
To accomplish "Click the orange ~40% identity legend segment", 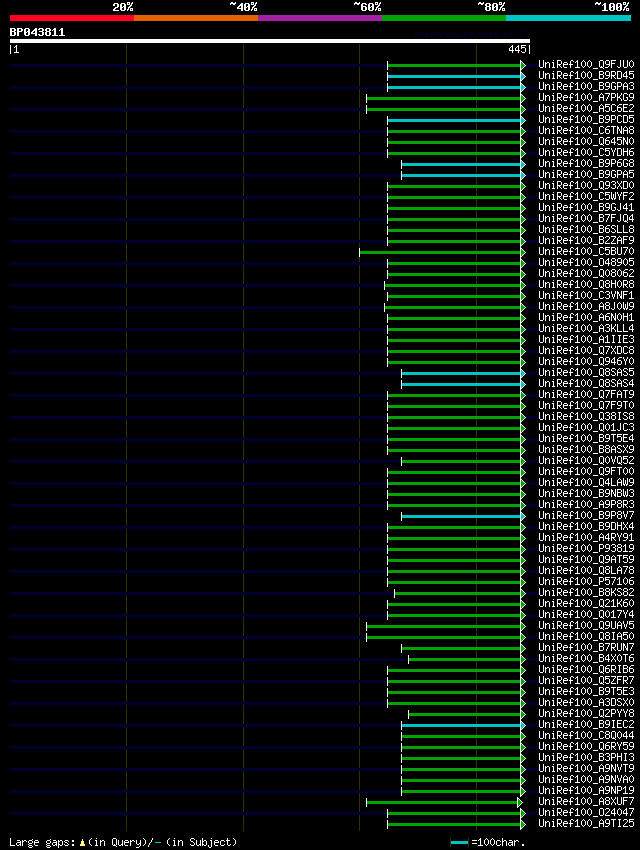I will (196, 18).
